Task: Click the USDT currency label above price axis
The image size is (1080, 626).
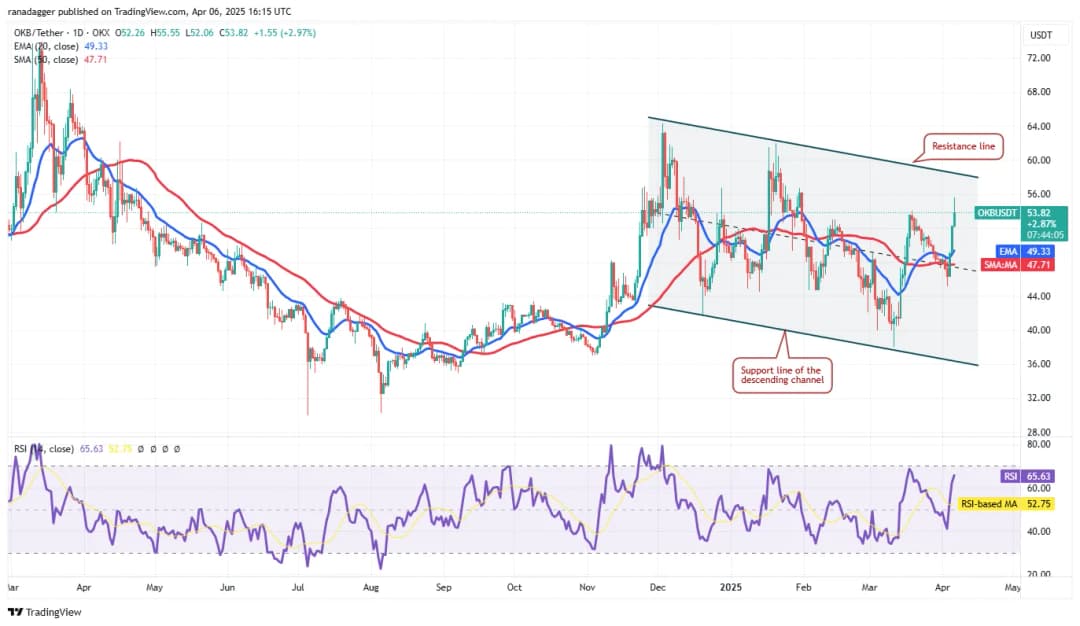Action: pyautogui.click(x=1040, y=35)
